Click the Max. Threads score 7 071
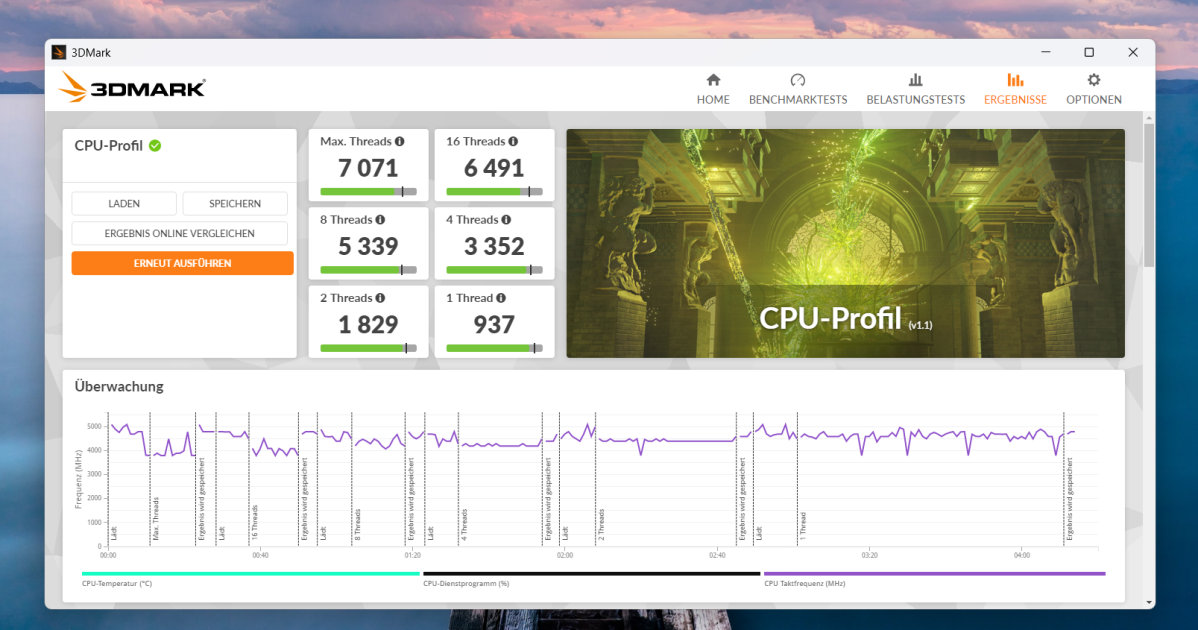 [x=368, y=168]
